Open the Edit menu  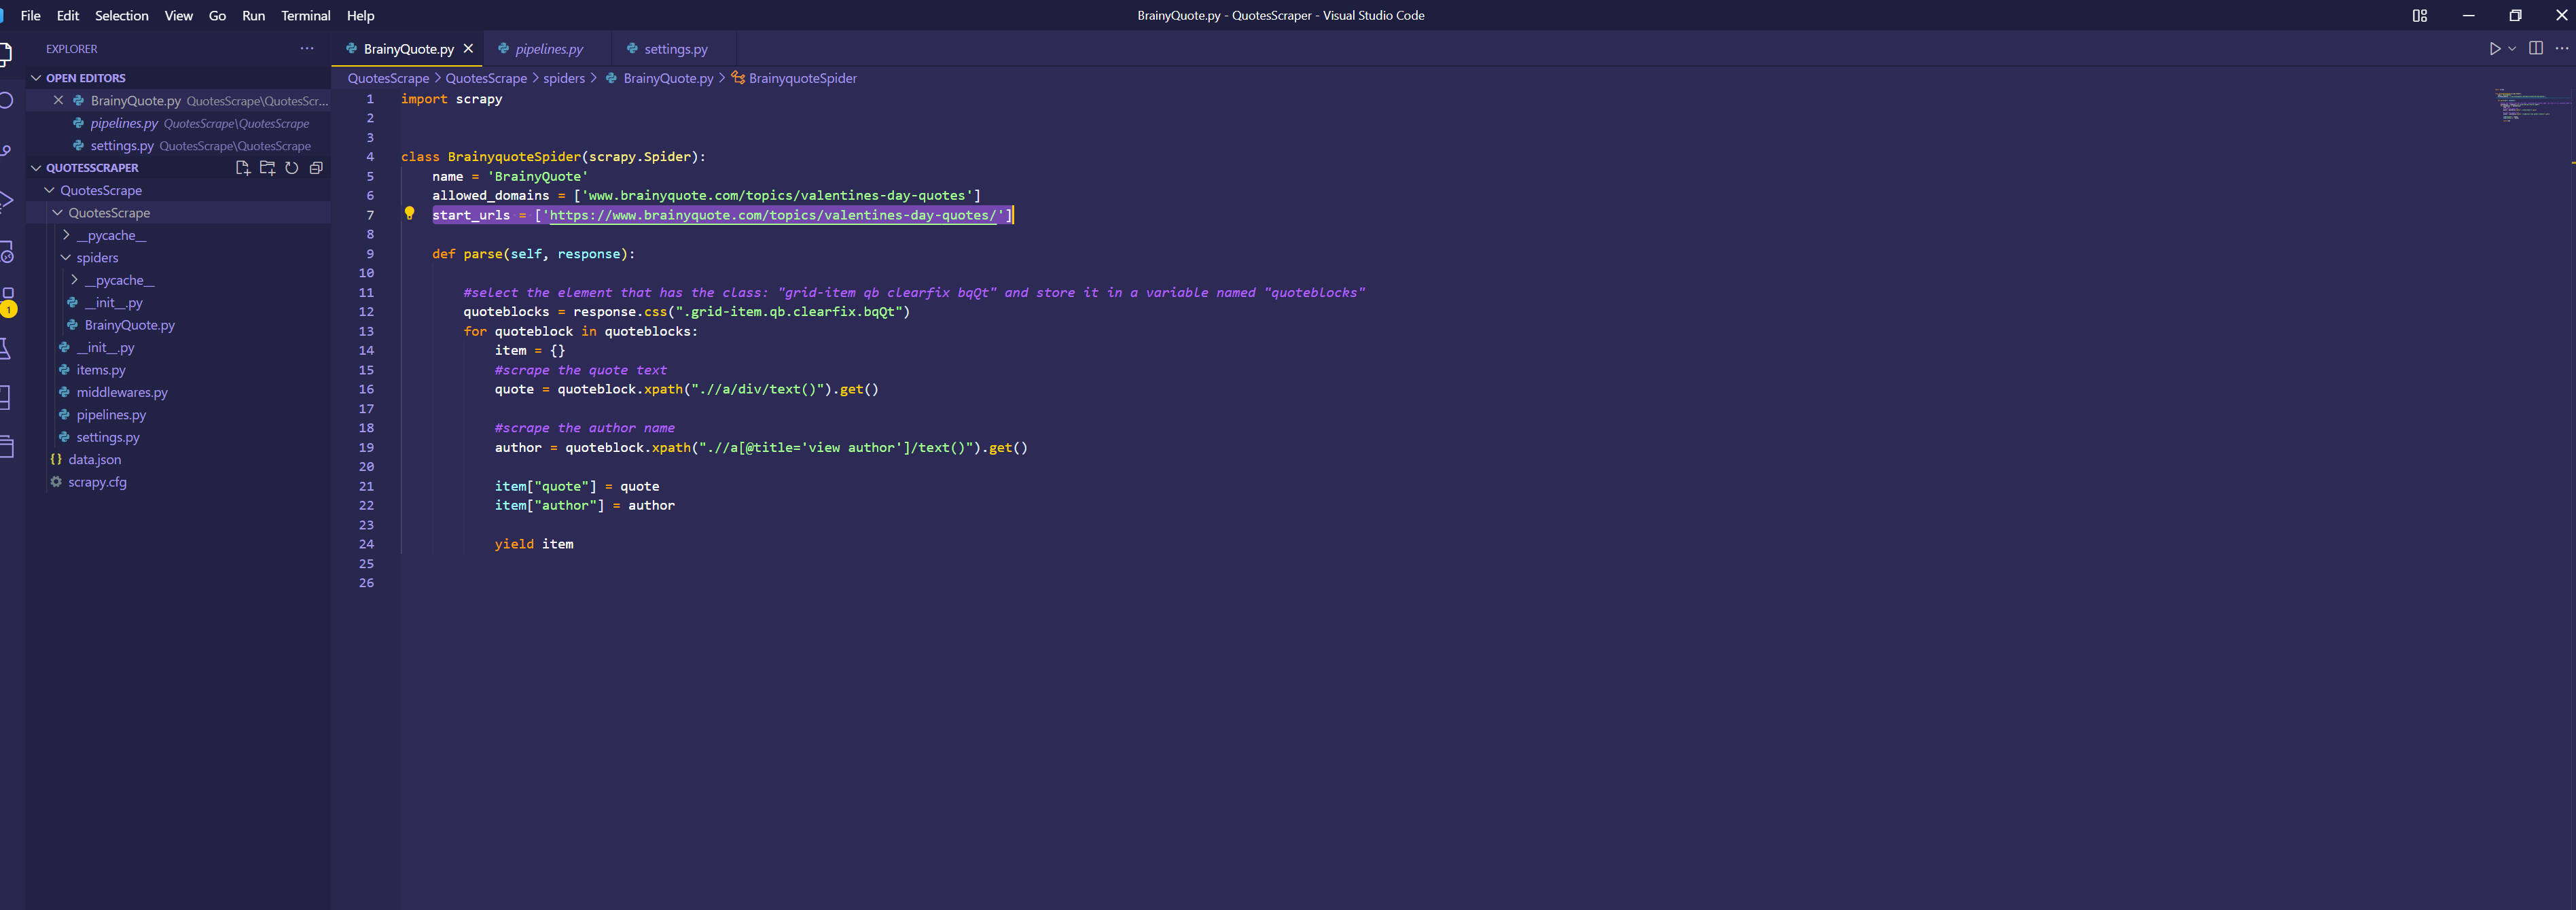click(x=68, y=15)
